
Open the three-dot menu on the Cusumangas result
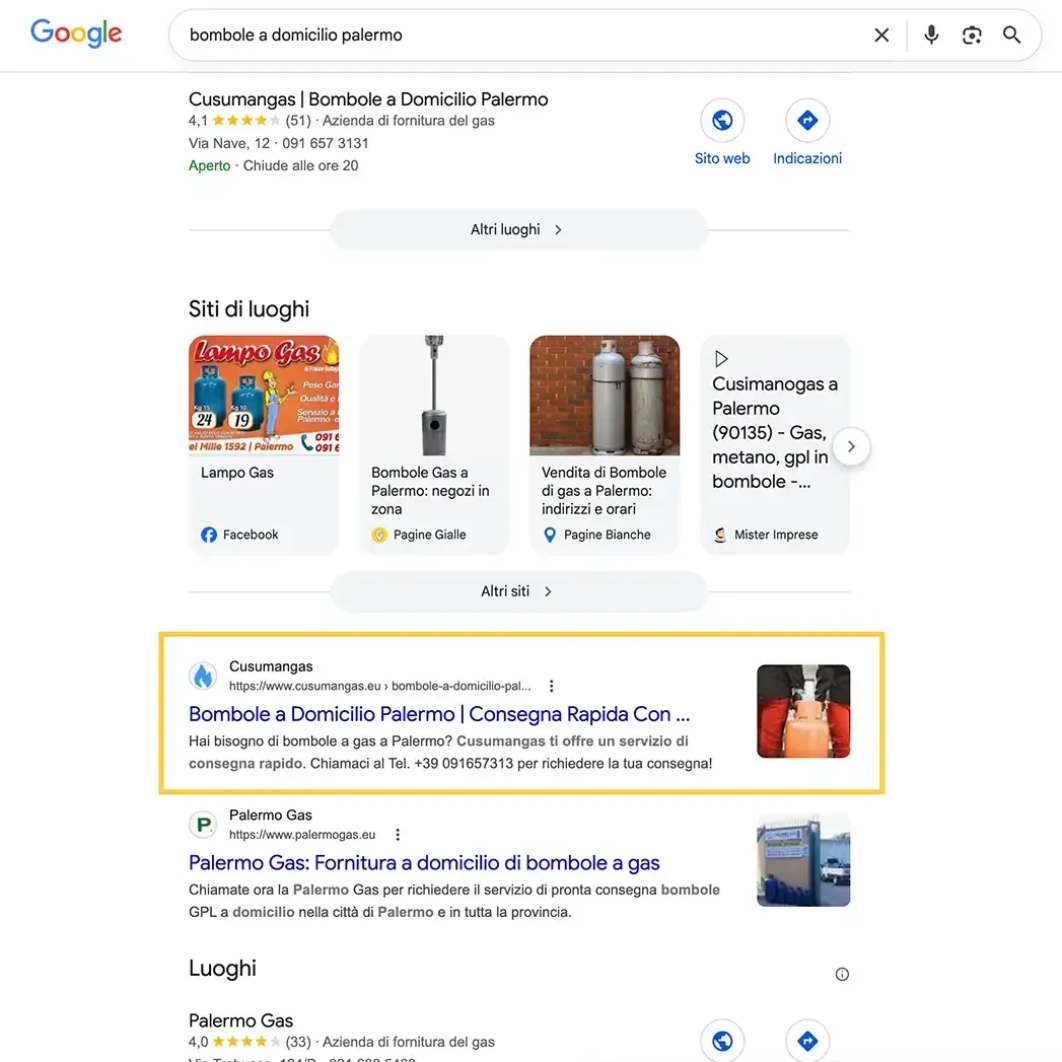pos(552,686)
